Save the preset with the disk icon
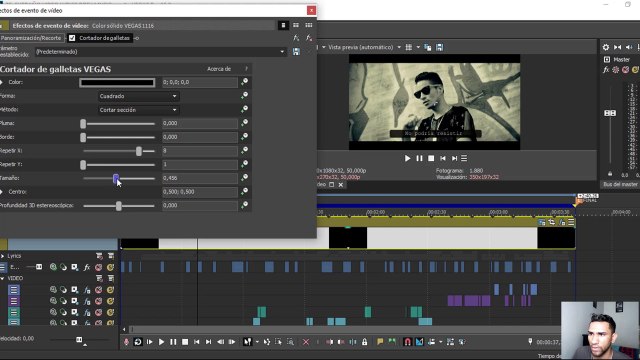640x360 pixels. (x=296, y=52)
